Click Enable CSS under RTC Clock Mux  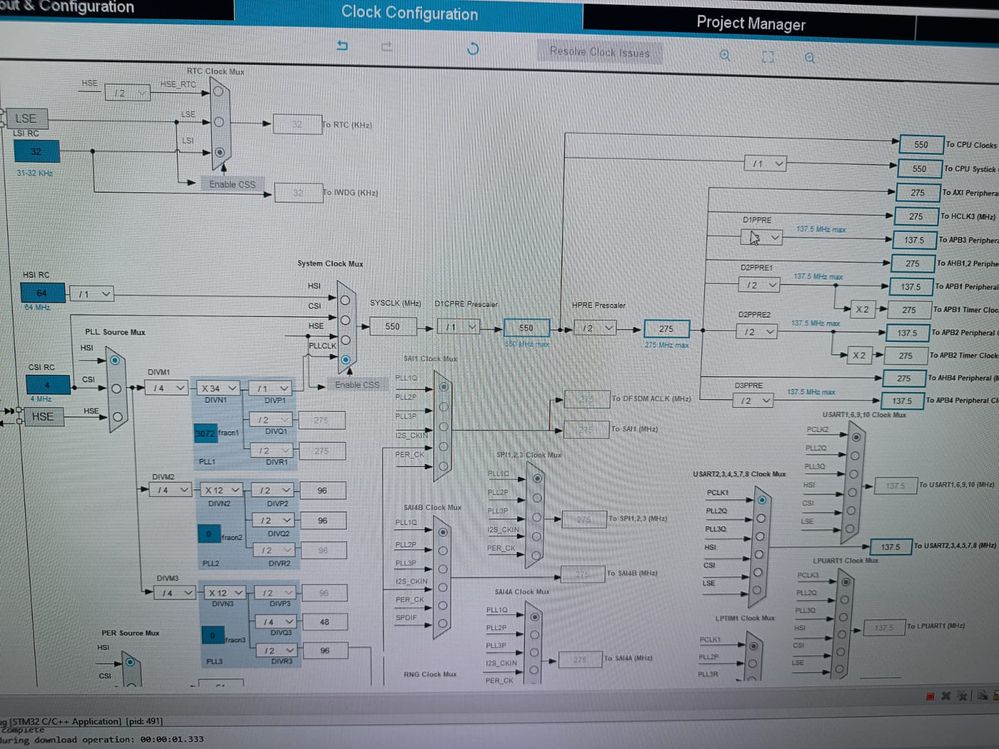232,184
